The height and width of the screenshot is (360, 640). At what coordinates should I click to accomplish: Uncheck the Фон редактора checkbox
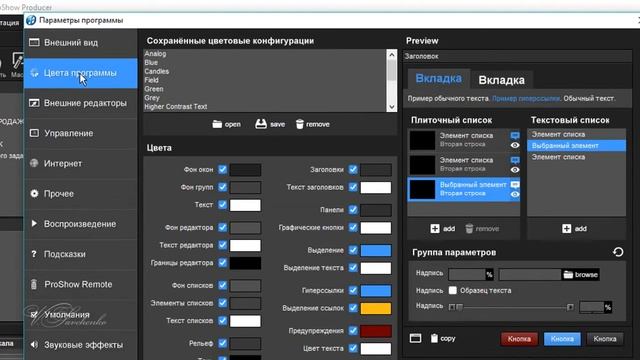click(x=222, y=227)
